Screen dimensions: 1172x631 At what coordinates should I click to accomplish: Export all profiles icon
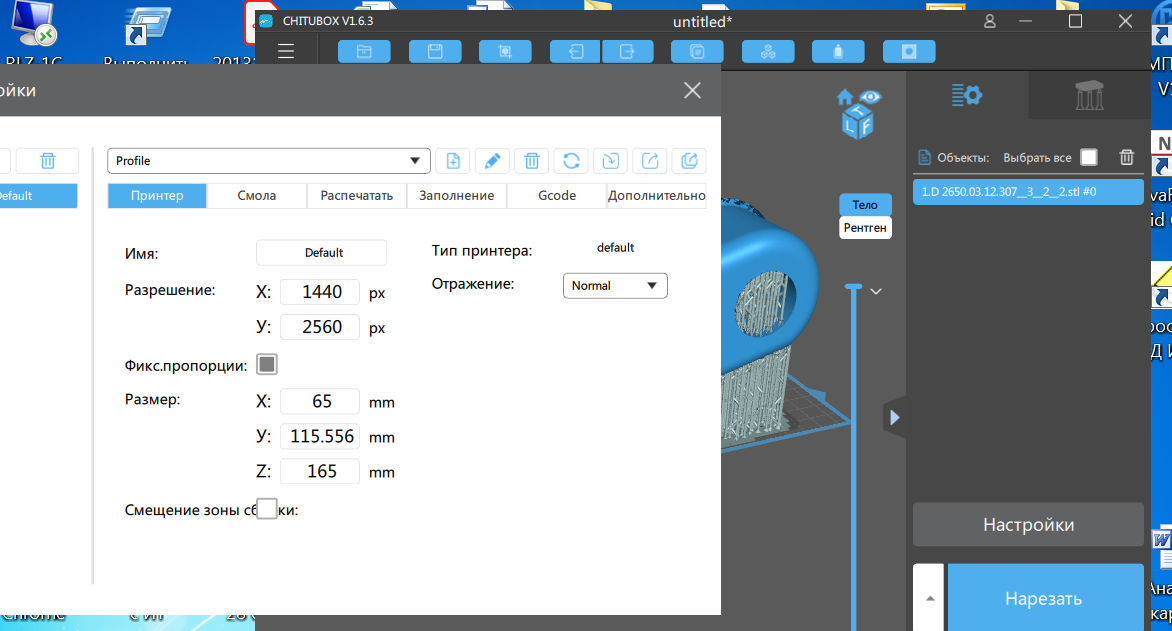(689, 161)
